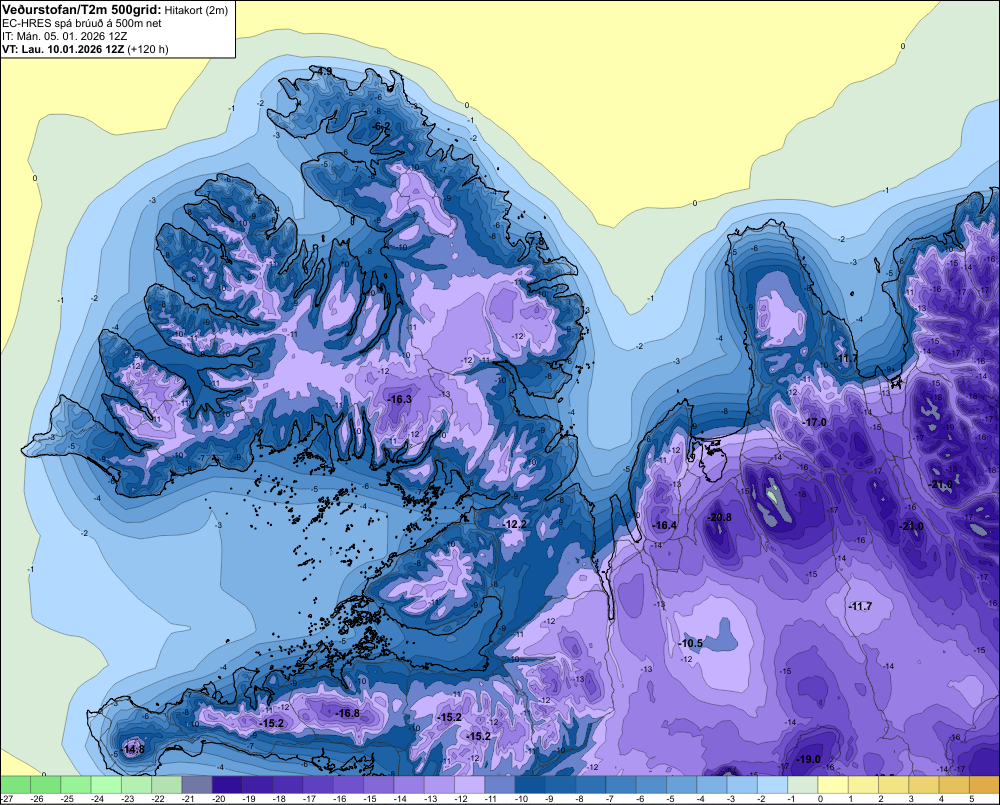Click the -19.0 temperature label near bottom

[809, 759]
